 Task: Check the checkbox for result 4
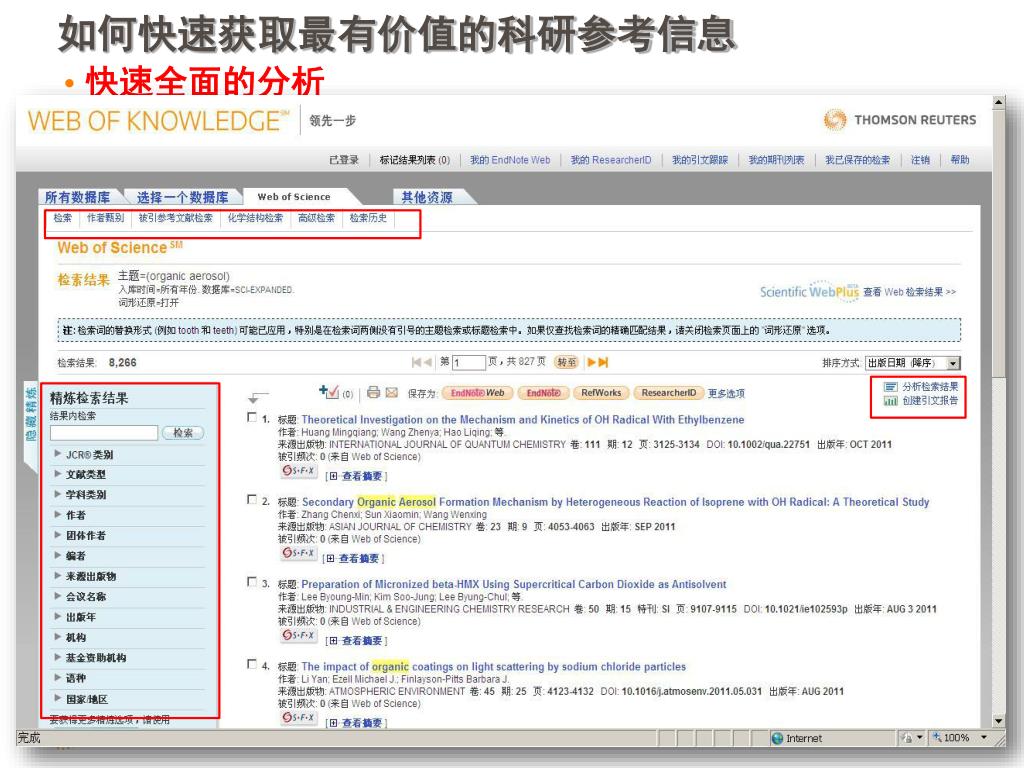pyautogui.click(x=252, y=664)
